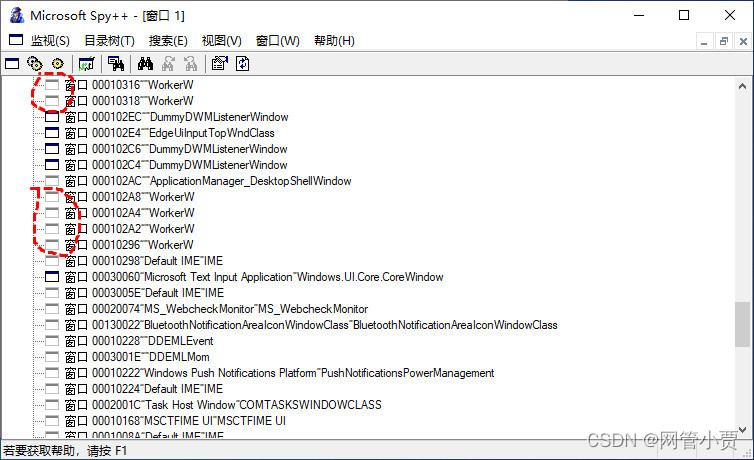The width and height of the screenshot is (754, 460).
Task: Click window icon of 000102C6 DummyDWMListenerWindow row
Action: 52,149
